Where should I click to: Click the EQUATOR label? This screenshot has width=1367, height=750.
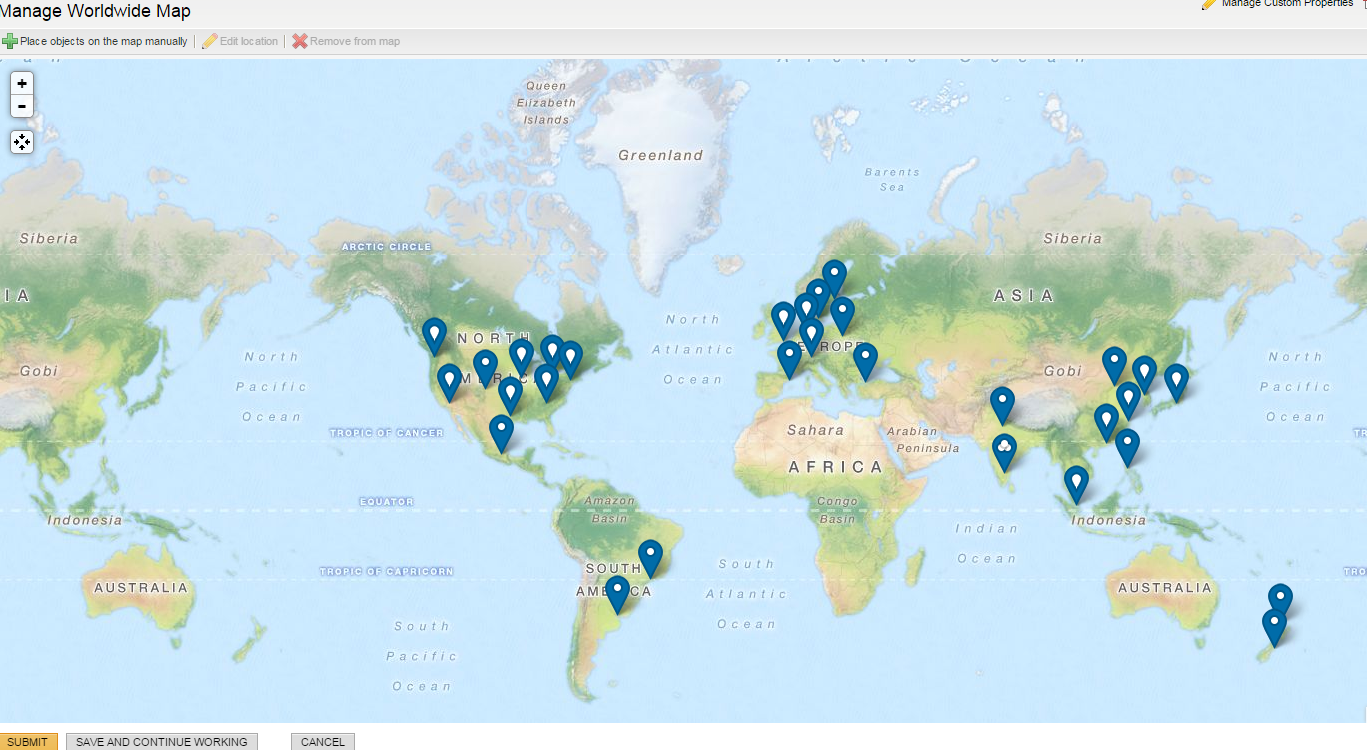click(x=386, y=501)
